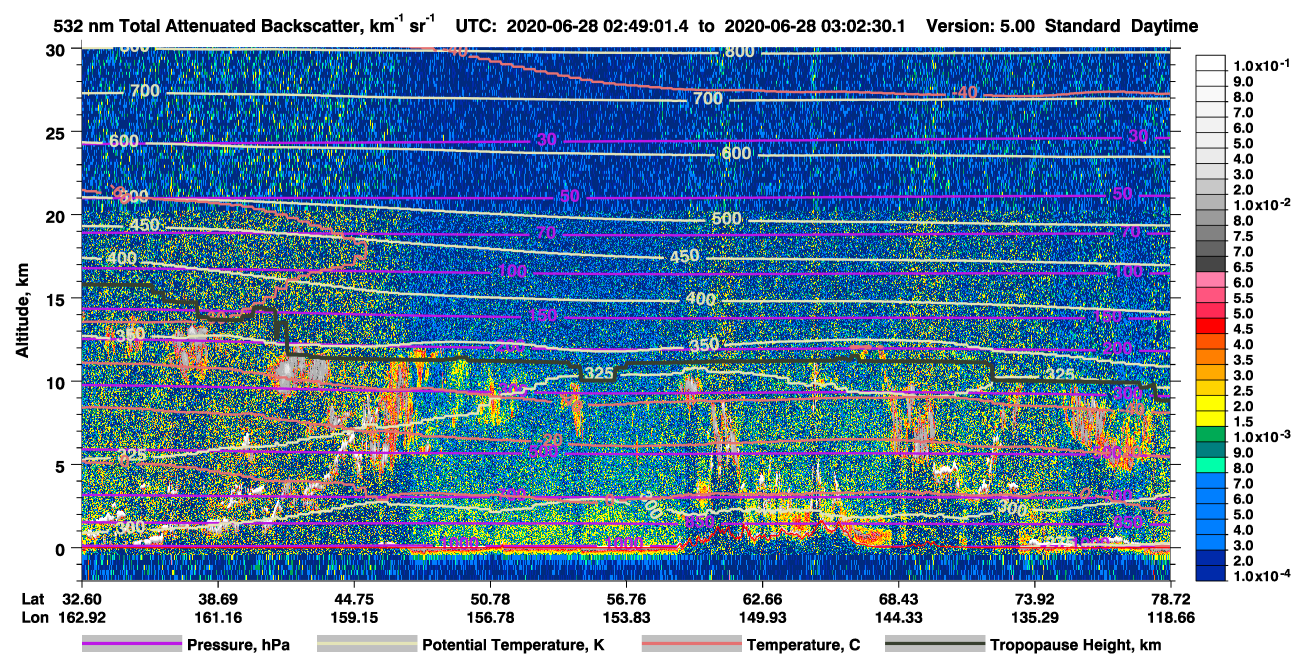Click the 'Tropopause Height, km' legend label

(1076, 646)
